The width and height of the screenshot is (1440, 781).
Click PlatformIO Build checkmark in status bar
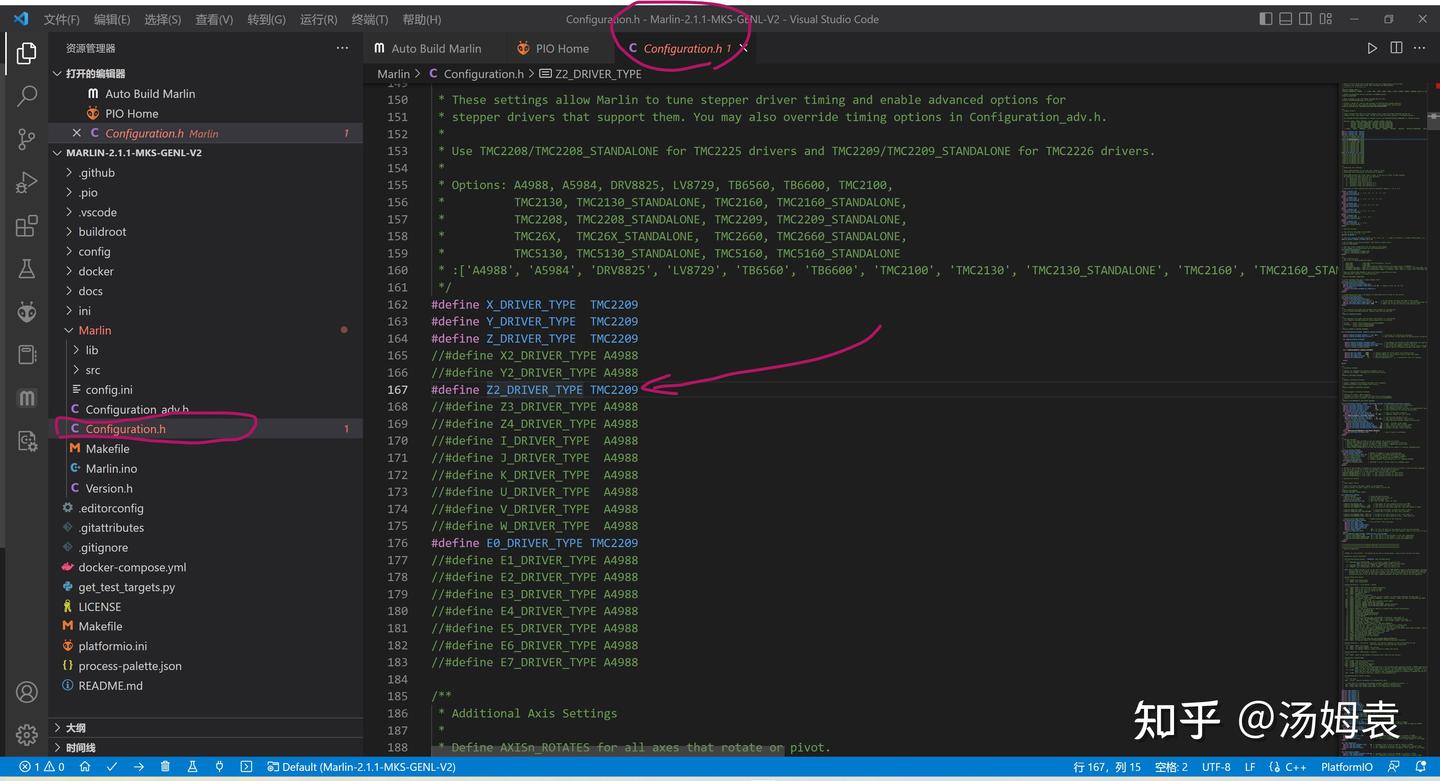(x=112, y=767)
